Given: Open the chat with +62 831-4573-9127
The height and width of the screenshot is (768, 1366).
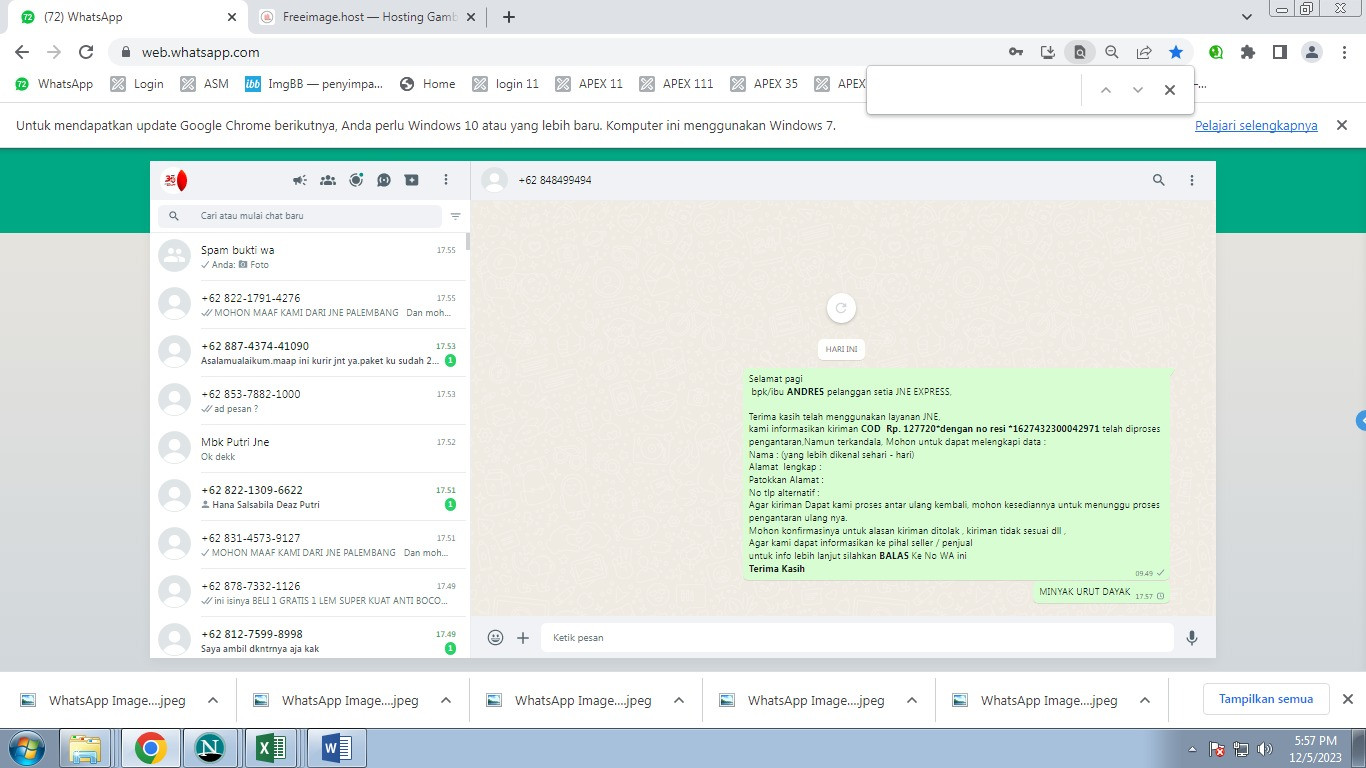Looking at the screenshot, I should tap(308, 545).
